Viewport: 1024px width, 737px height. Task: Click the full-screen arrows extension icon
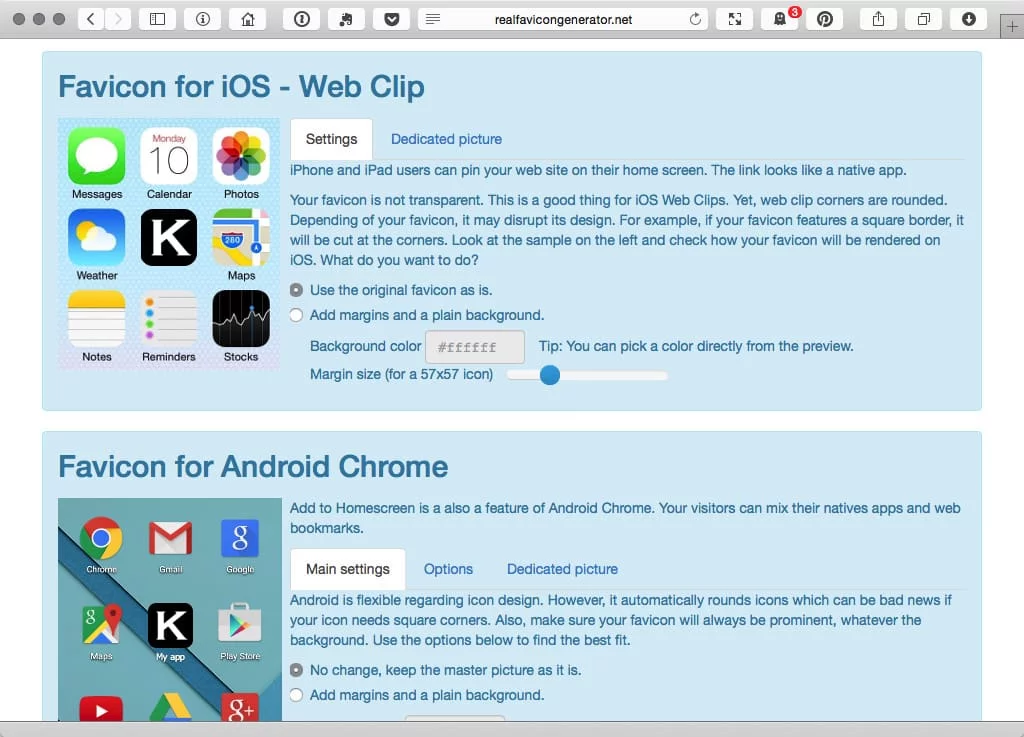coord(735,20)
